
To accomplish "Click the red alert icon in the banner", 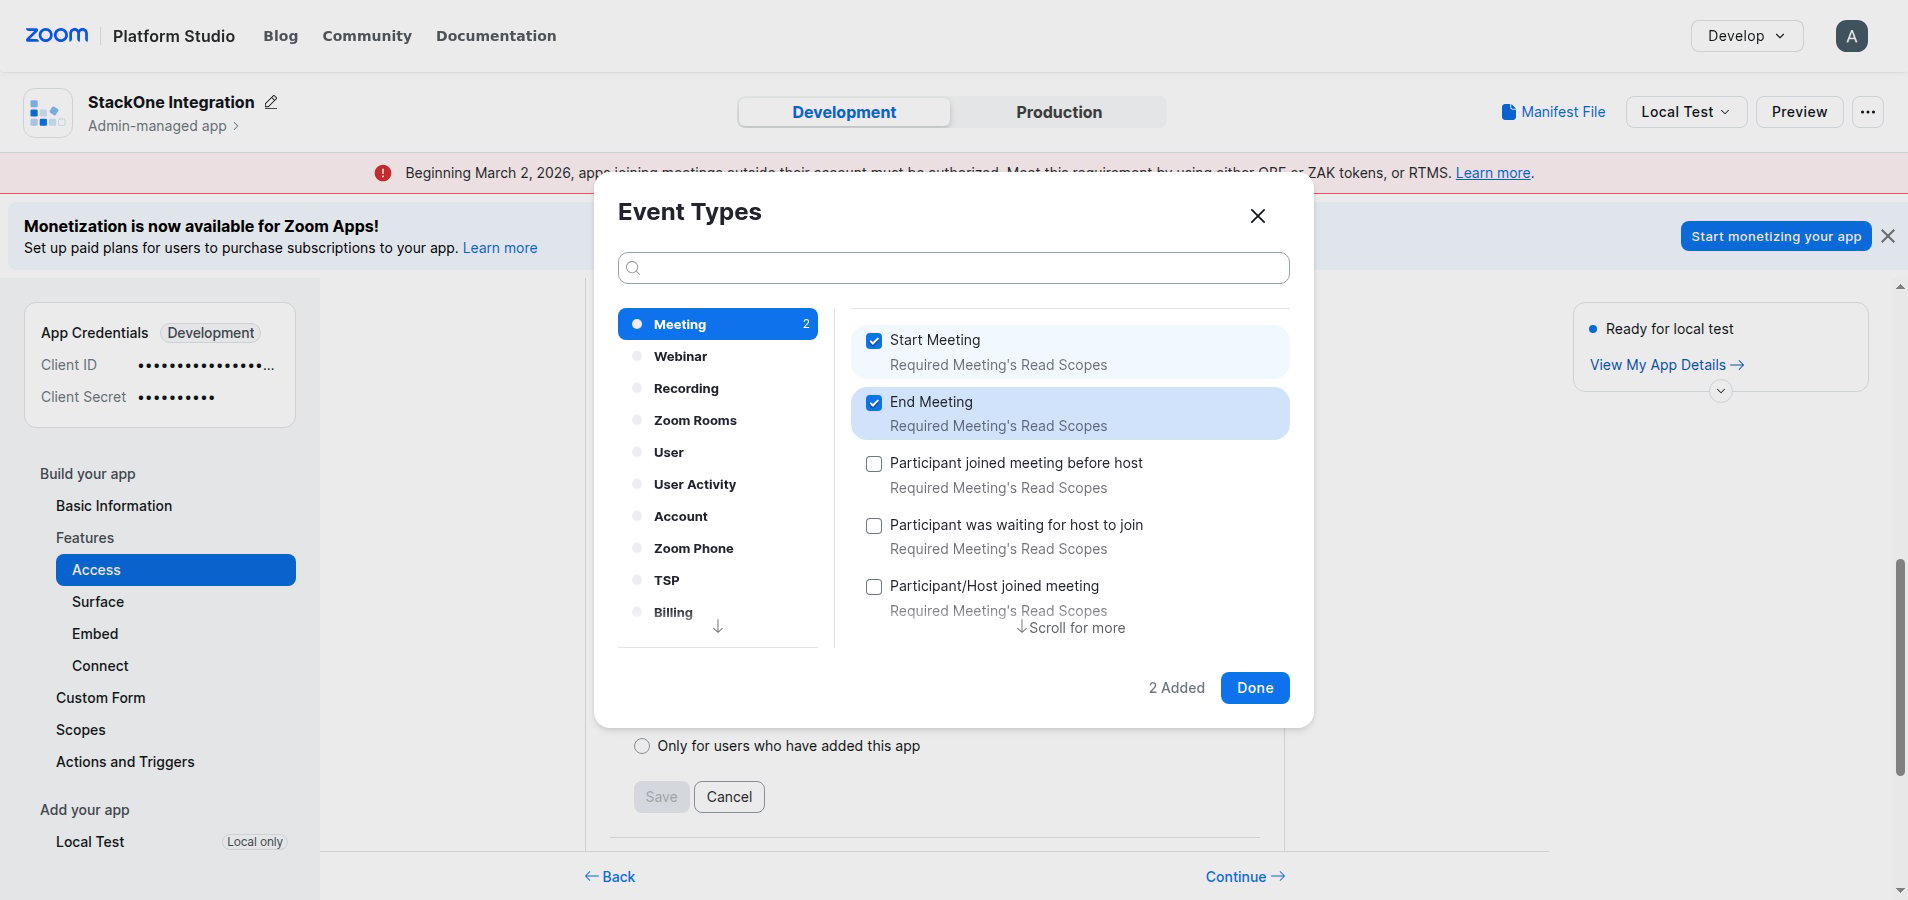I will click(x=383, y=173).
